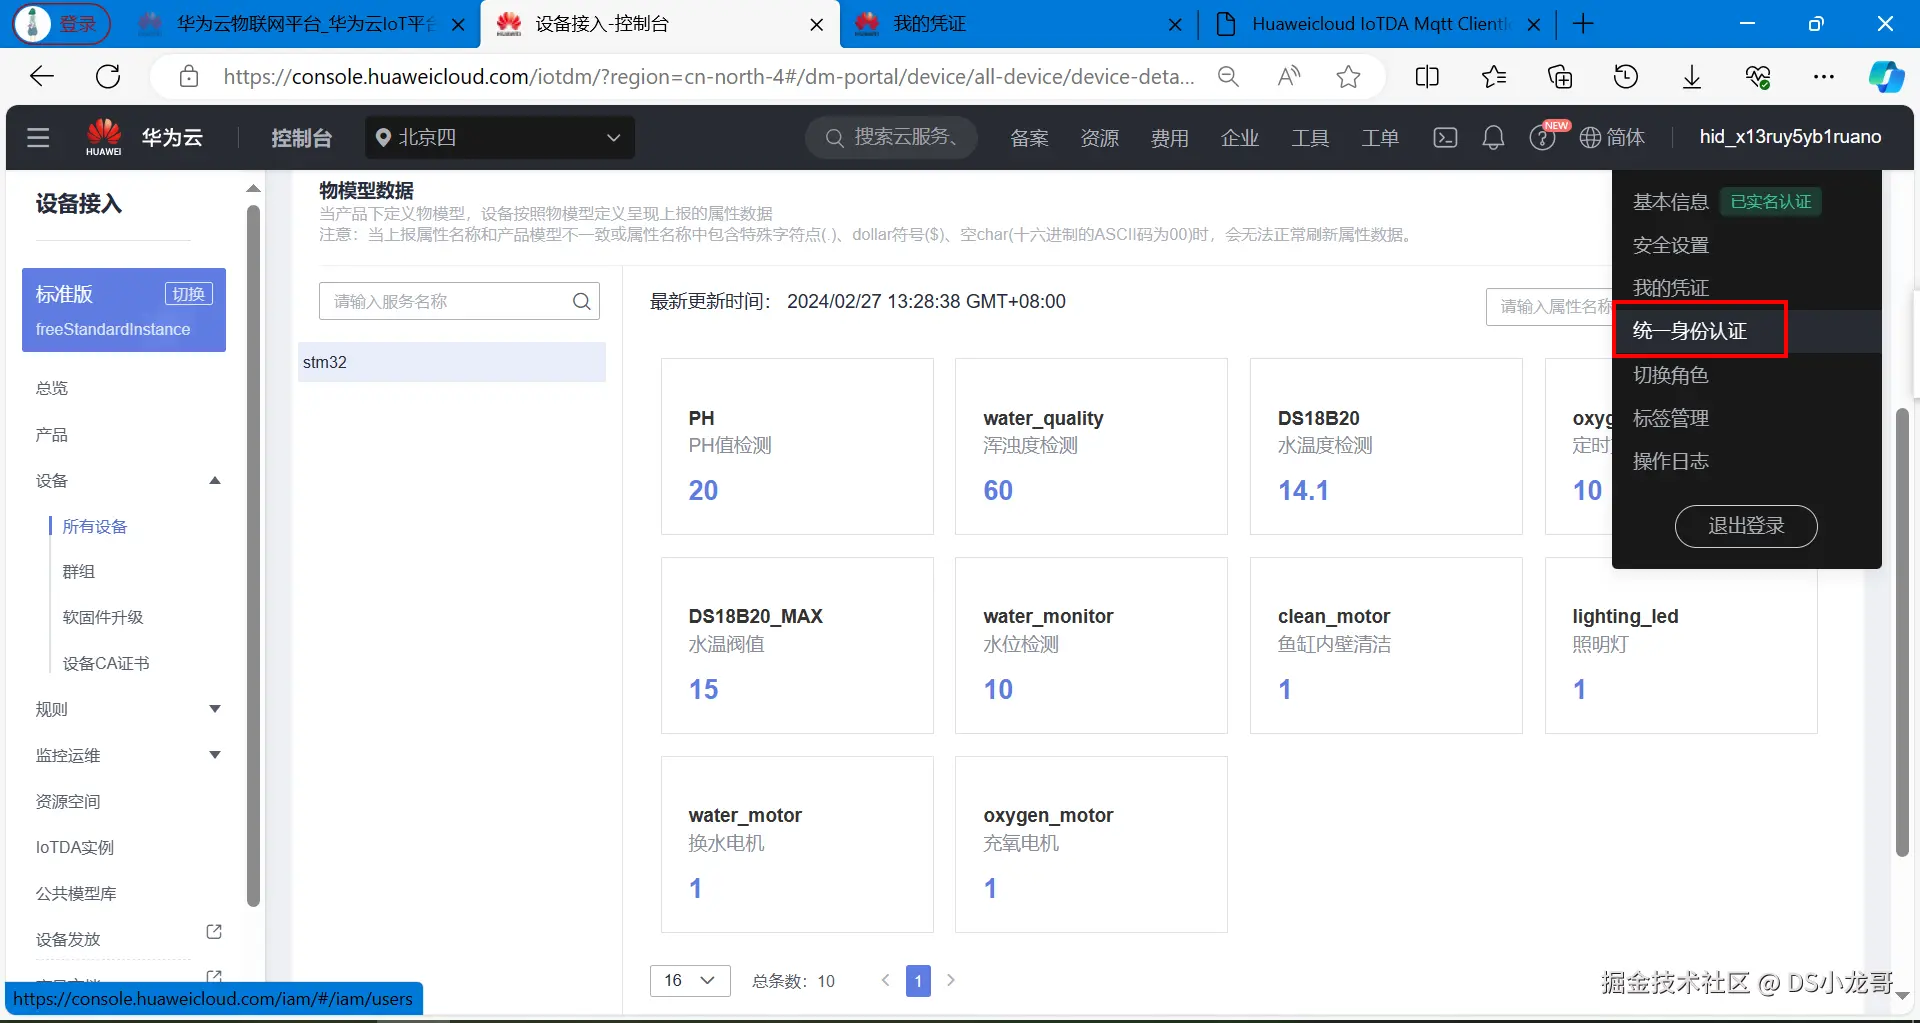Select 基本信息 in the account menu
The width and height of the screenshot is (1920, 1023).
(1670, 202)
